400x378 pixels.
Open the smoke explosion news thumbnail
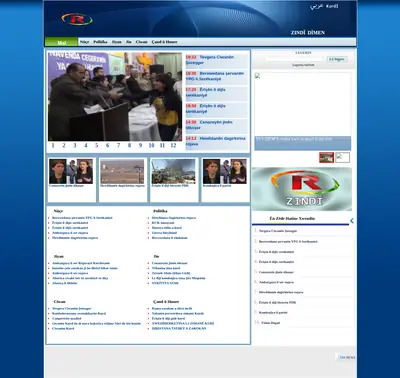pos(173,171)
